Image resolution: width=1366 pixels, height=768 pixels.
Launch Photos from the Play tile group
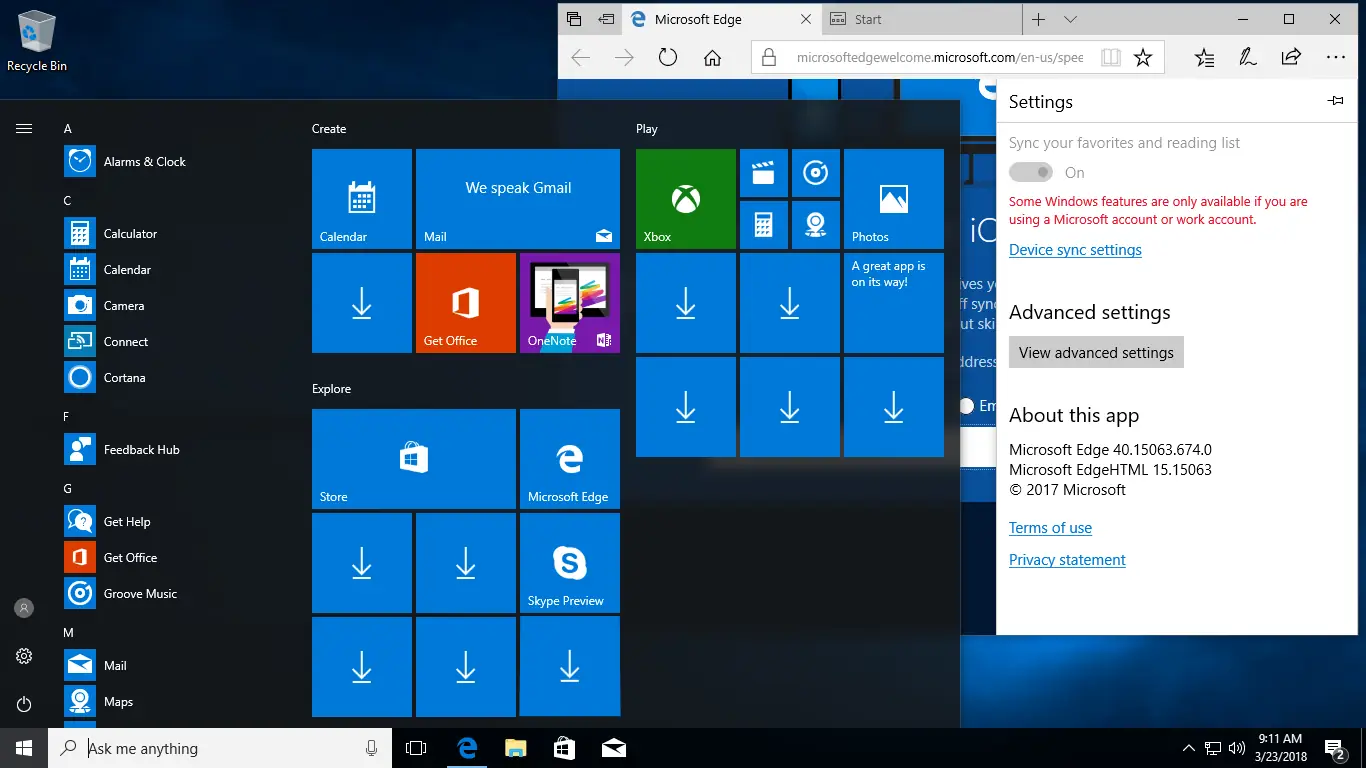(893, 198)
